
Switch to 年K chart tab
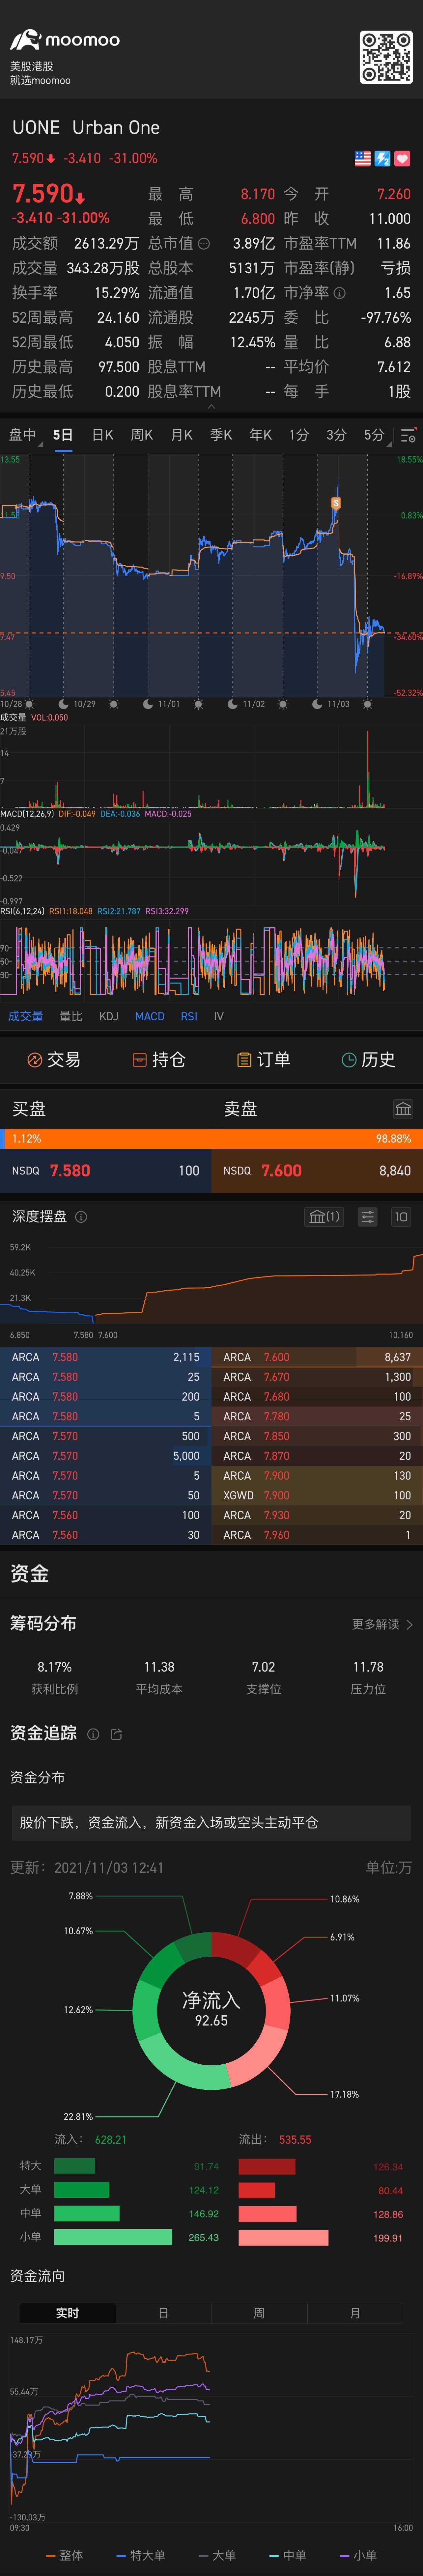click(260, 435)
